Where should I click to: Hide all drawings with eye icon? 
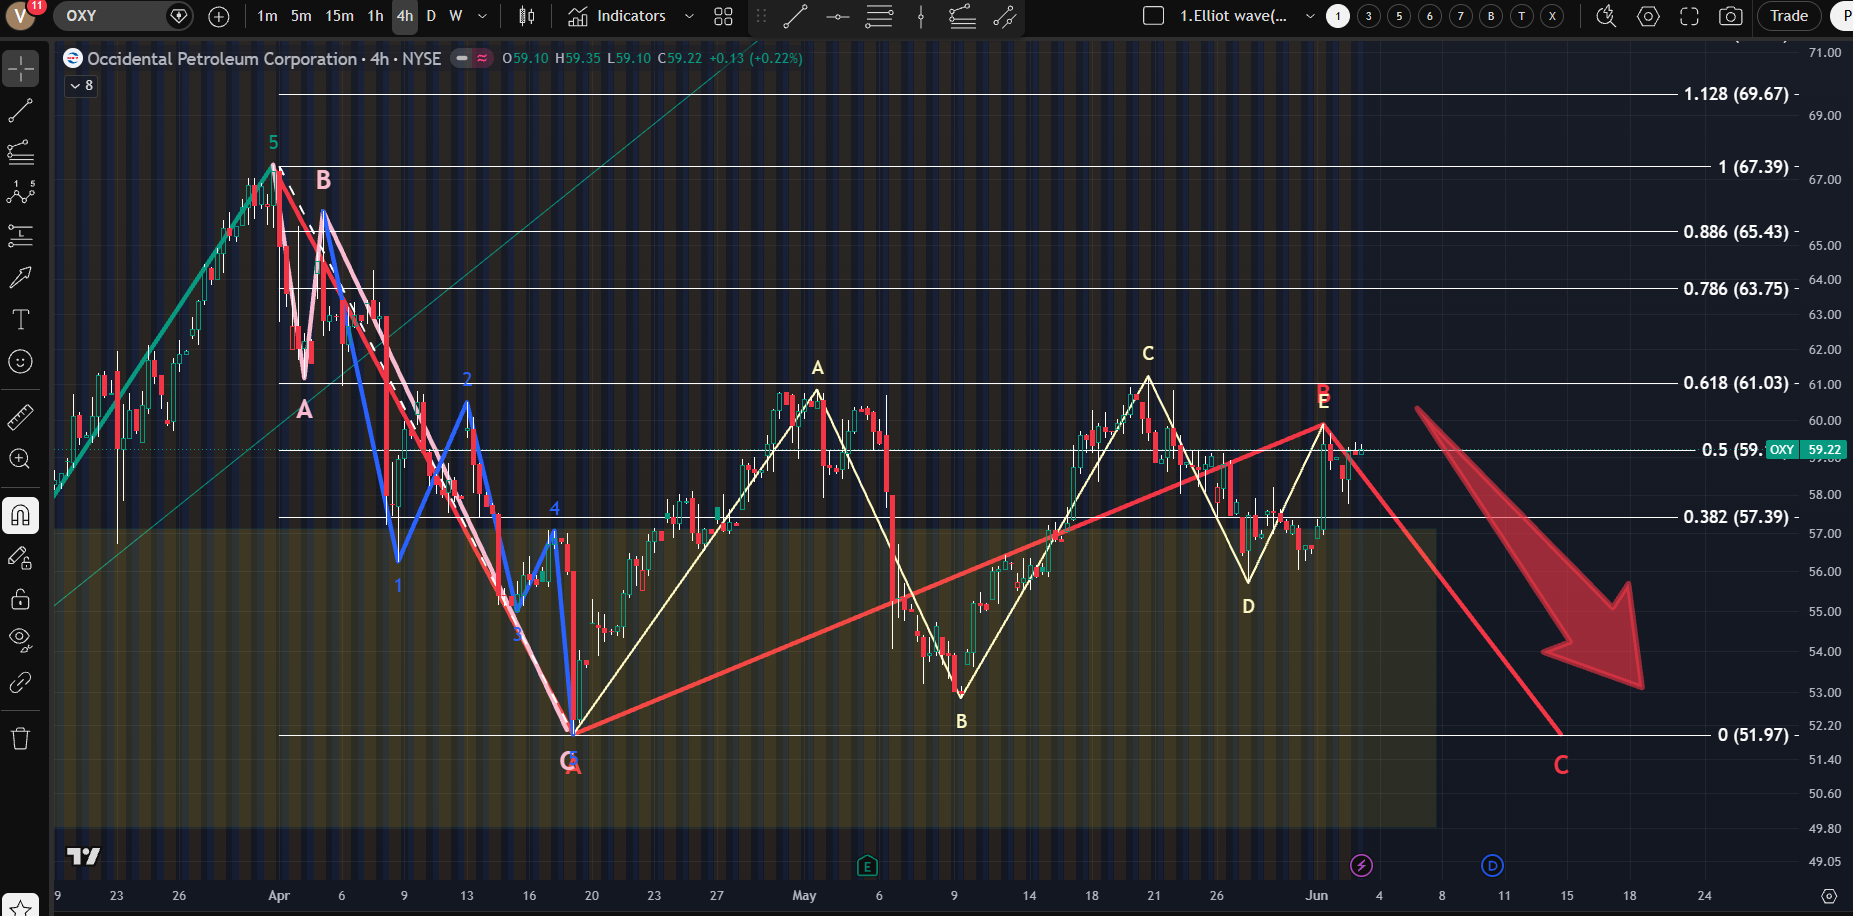(20, 640)
